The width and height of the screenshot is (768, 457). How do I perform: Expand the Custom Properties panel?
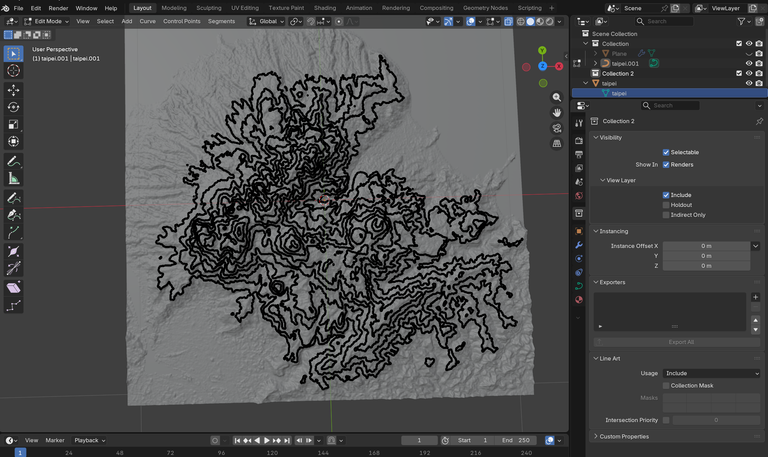pos(596,436)
